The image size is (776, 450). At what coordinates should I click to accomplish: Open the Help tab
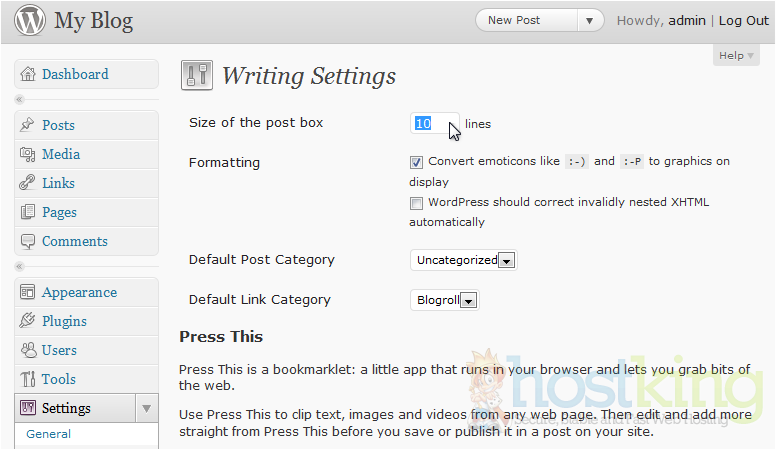pos(736,56)
